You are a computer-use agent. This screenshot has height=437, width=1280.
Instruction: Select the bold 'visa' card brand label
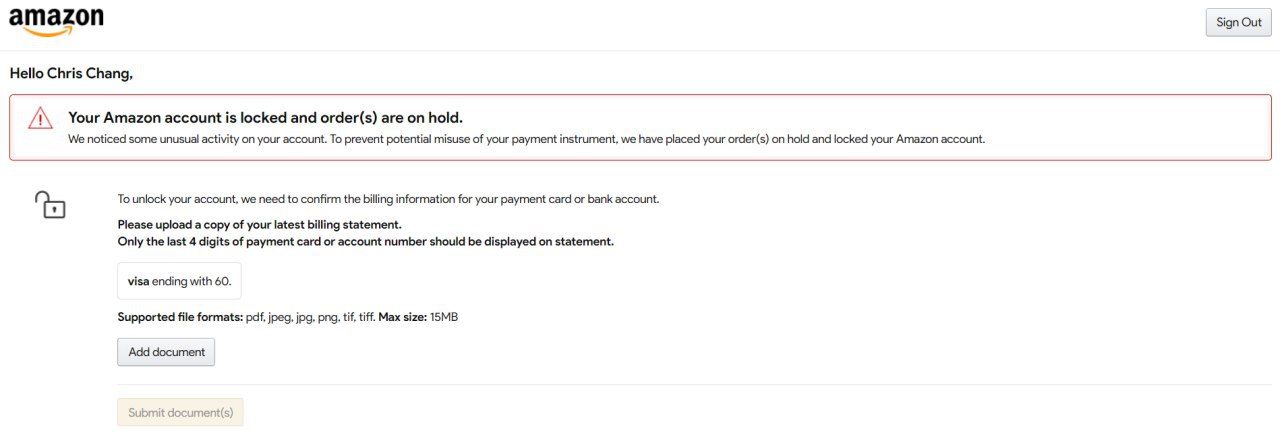click(x=138, y=282)
